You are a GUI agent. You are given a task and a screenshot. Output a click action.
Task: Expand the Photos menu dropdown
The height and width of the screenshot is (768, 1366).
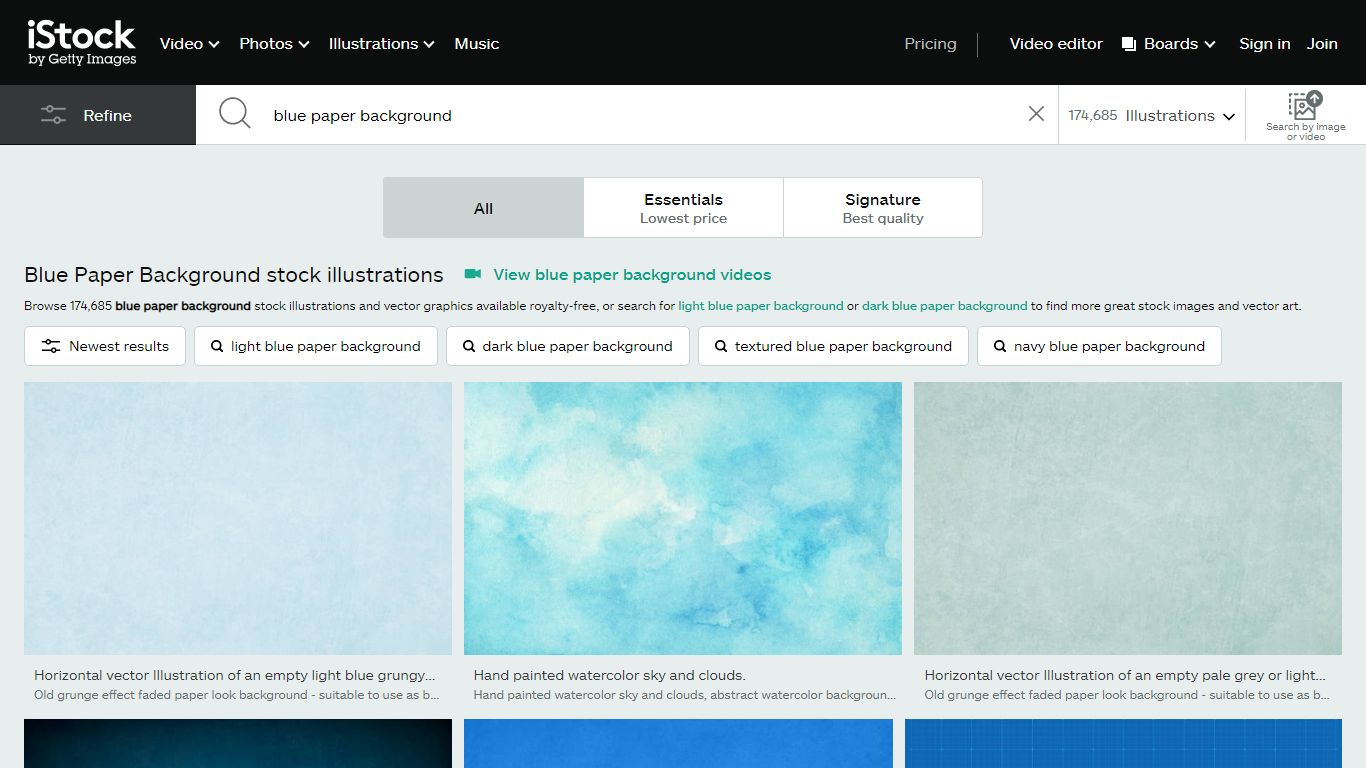click(275, 44)
